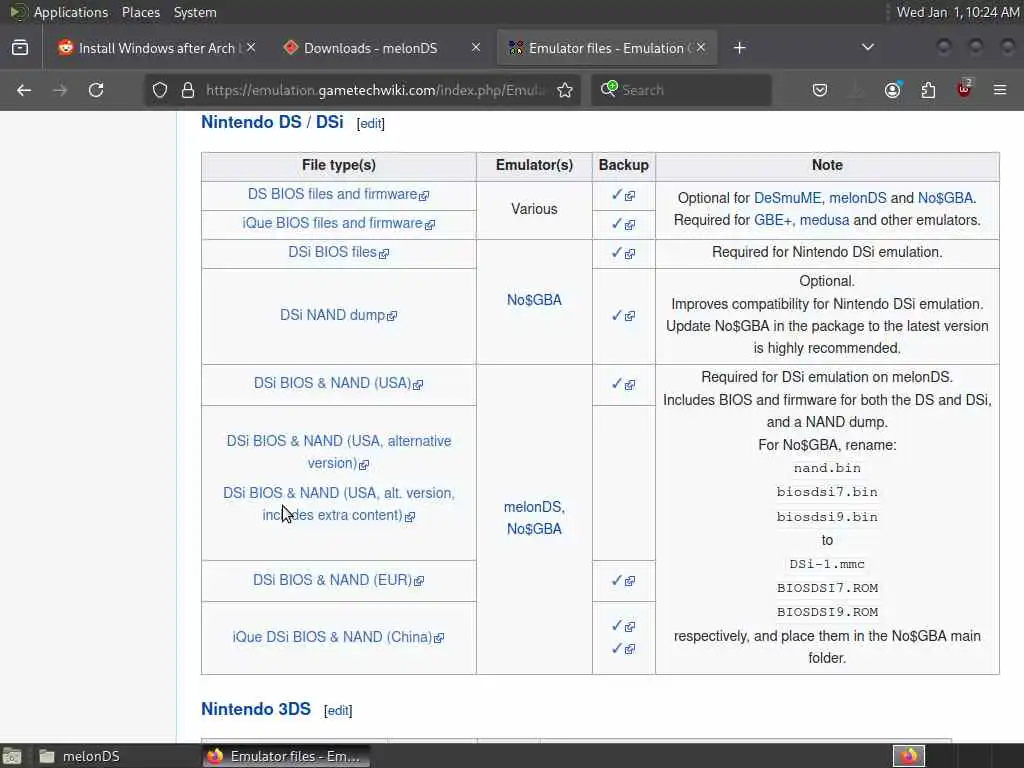This screenshot has height=768, width=1024.
Task: Show the desktop from the bottom panel
Action: tap(11, 756)
